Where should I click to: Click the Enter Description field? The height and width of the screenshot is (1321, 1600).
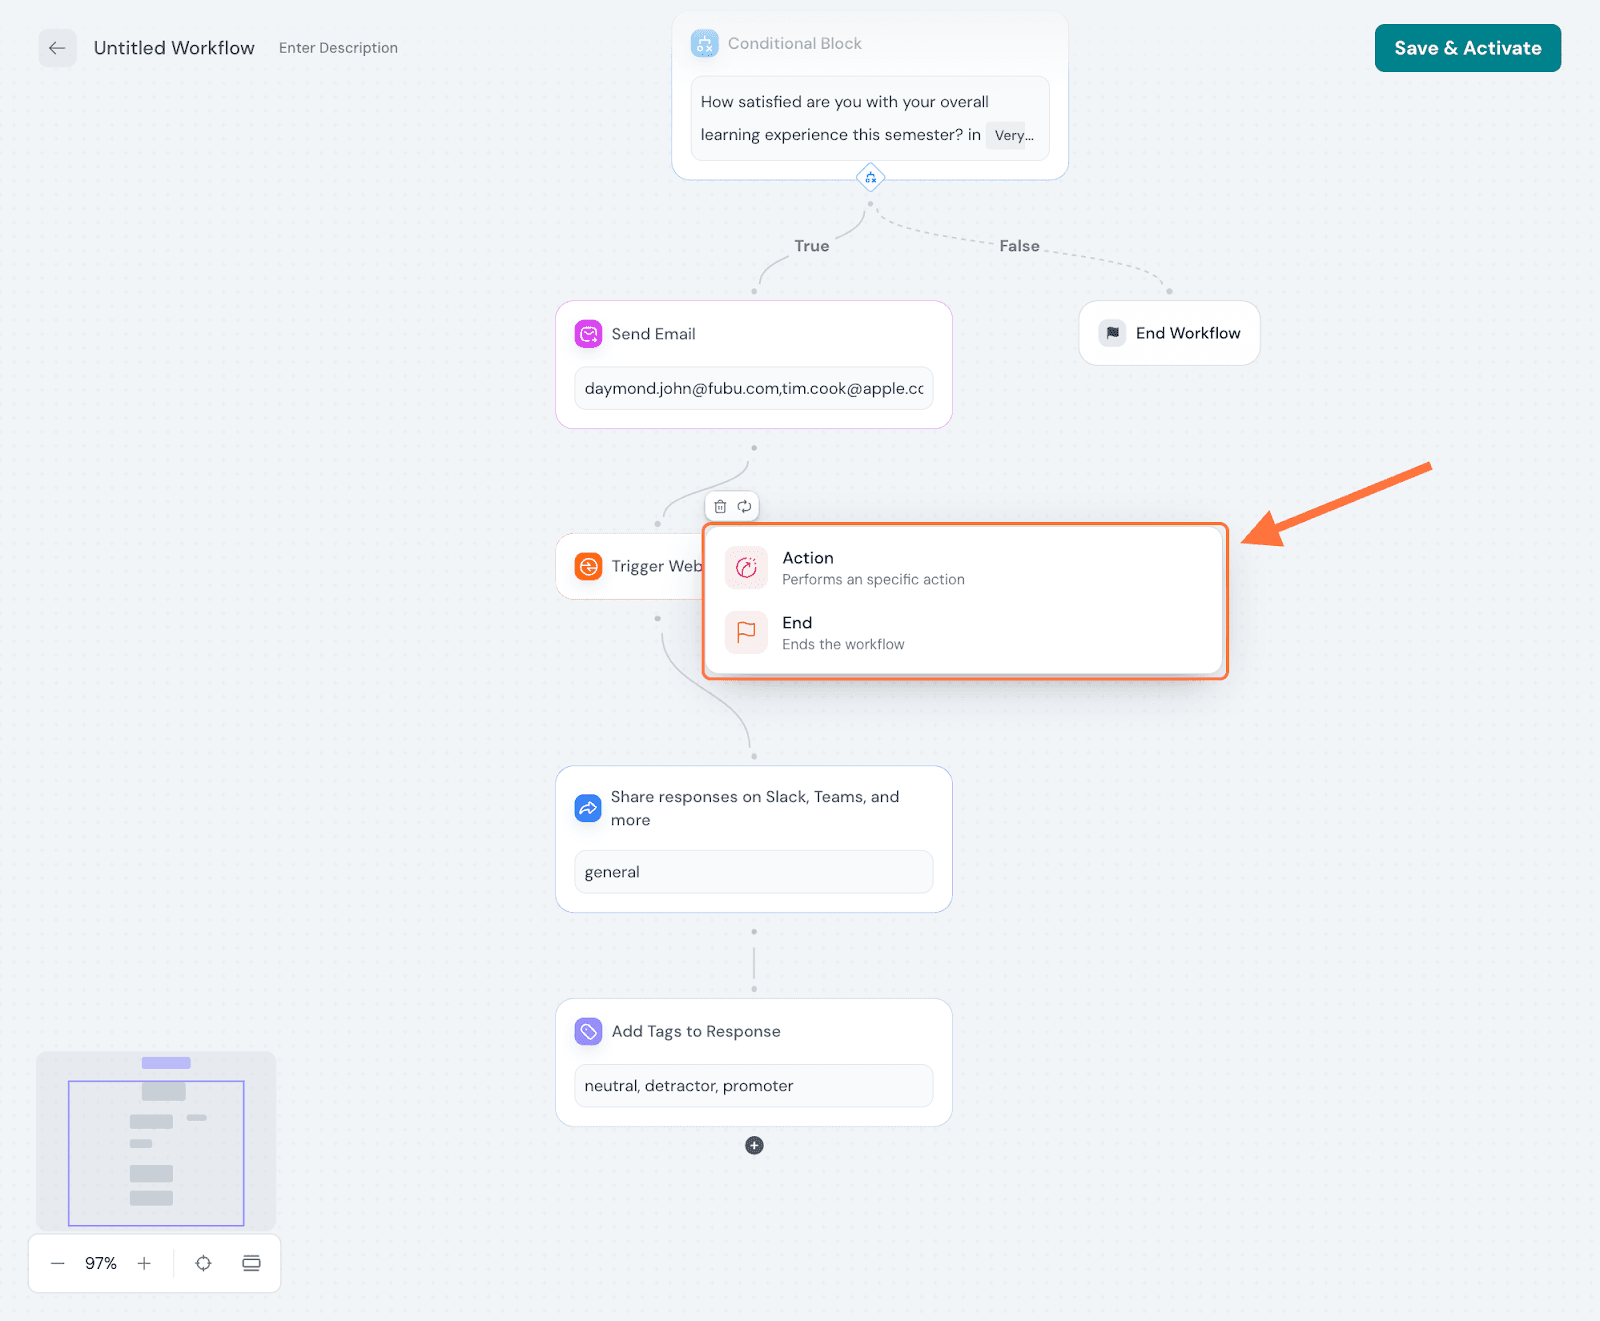(x=338, y=48)
